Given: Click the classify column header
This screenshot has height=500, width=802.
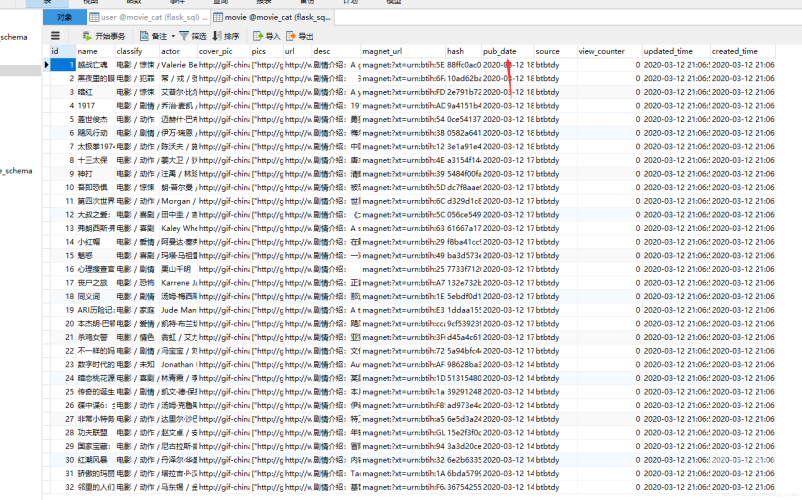Looking at the screenshot, I should point(138,51).
